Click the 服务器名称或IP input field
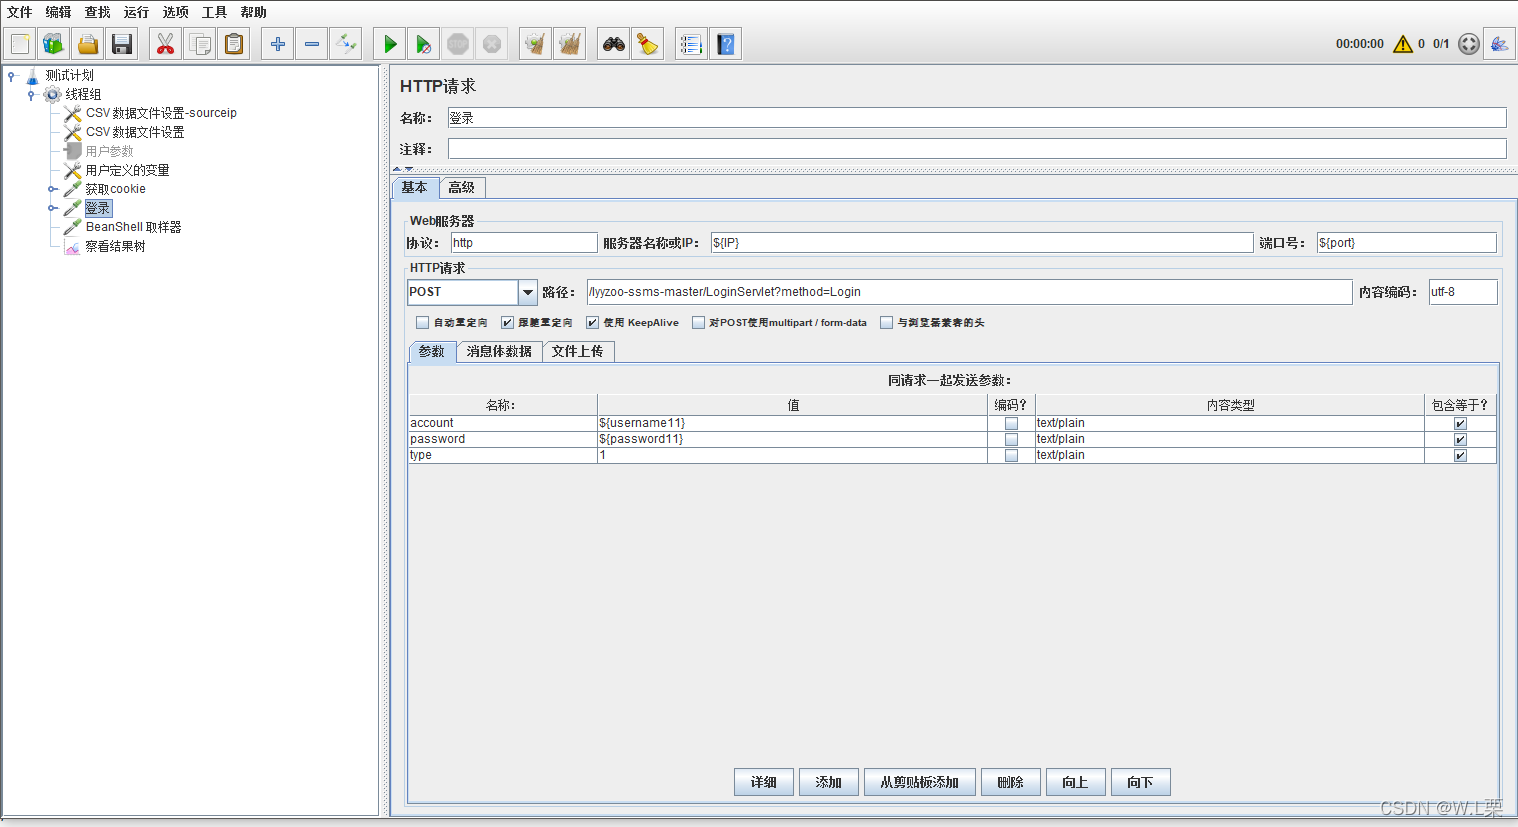1518x827 pixels. coord(982,243)
